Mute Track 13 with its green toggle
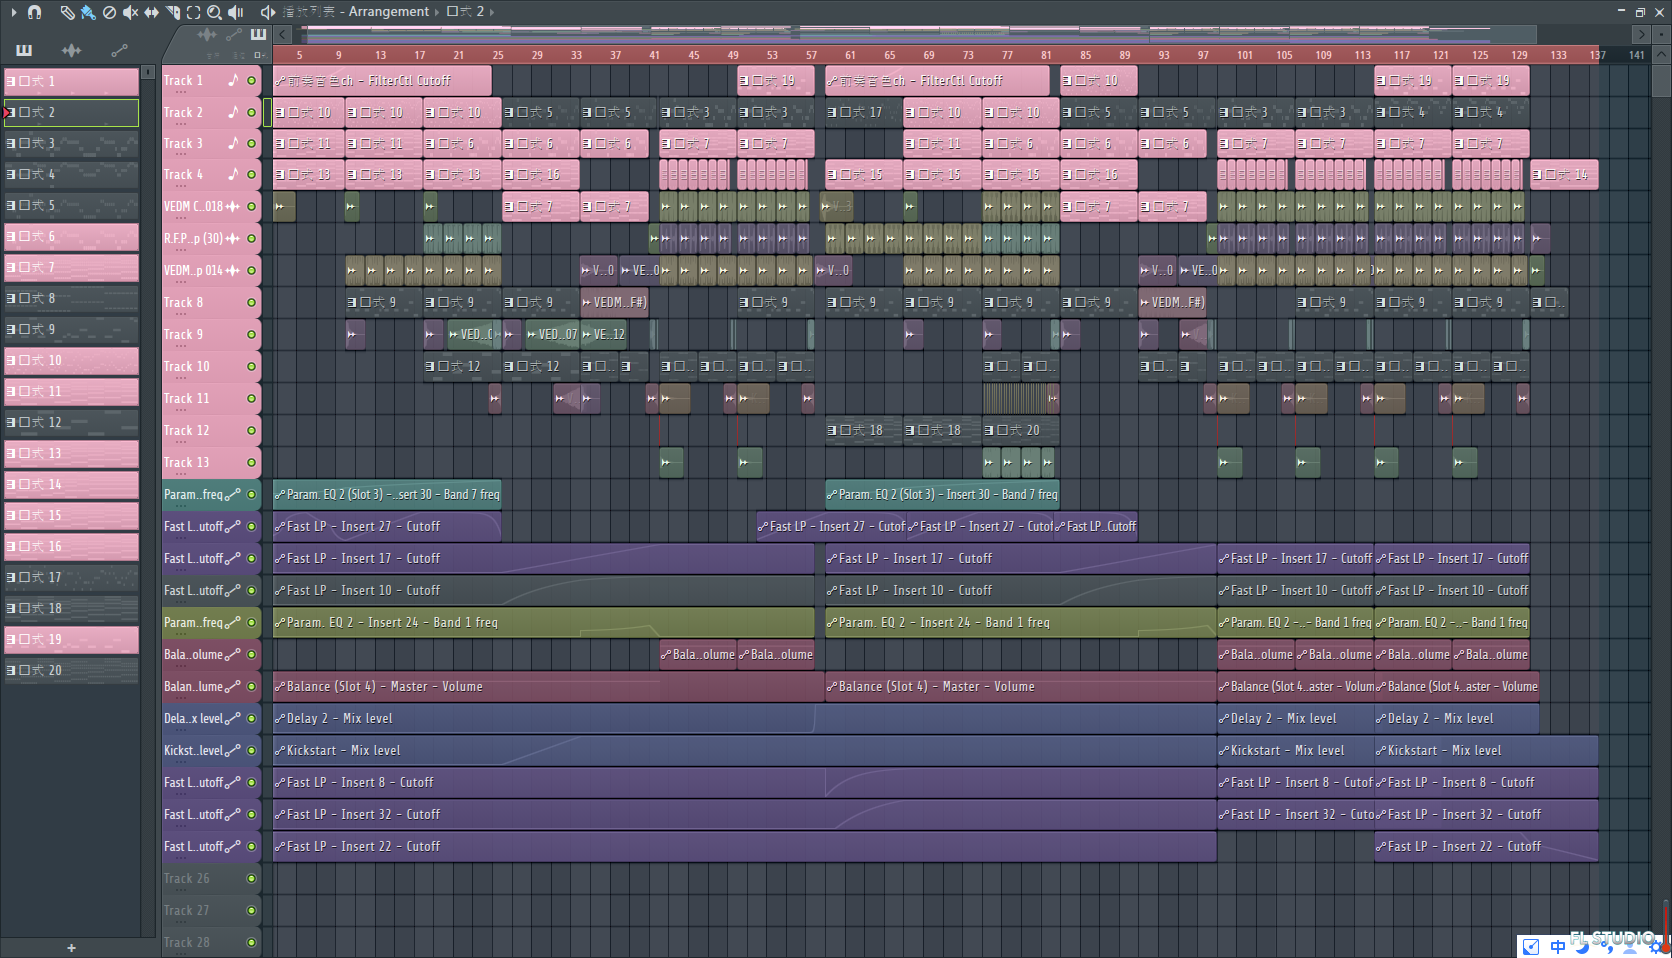1672x958 pixels. 252,463
